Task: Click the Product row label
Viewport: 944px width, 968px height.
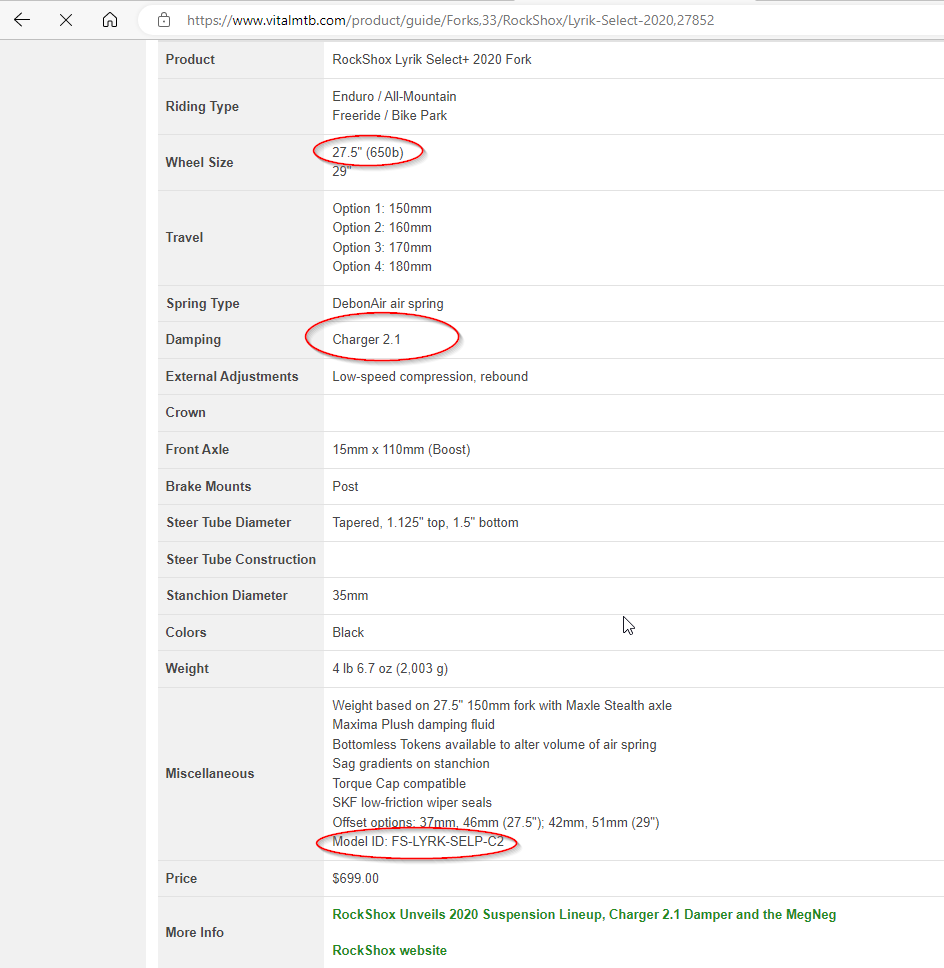Action: click(x=190, y=59)
